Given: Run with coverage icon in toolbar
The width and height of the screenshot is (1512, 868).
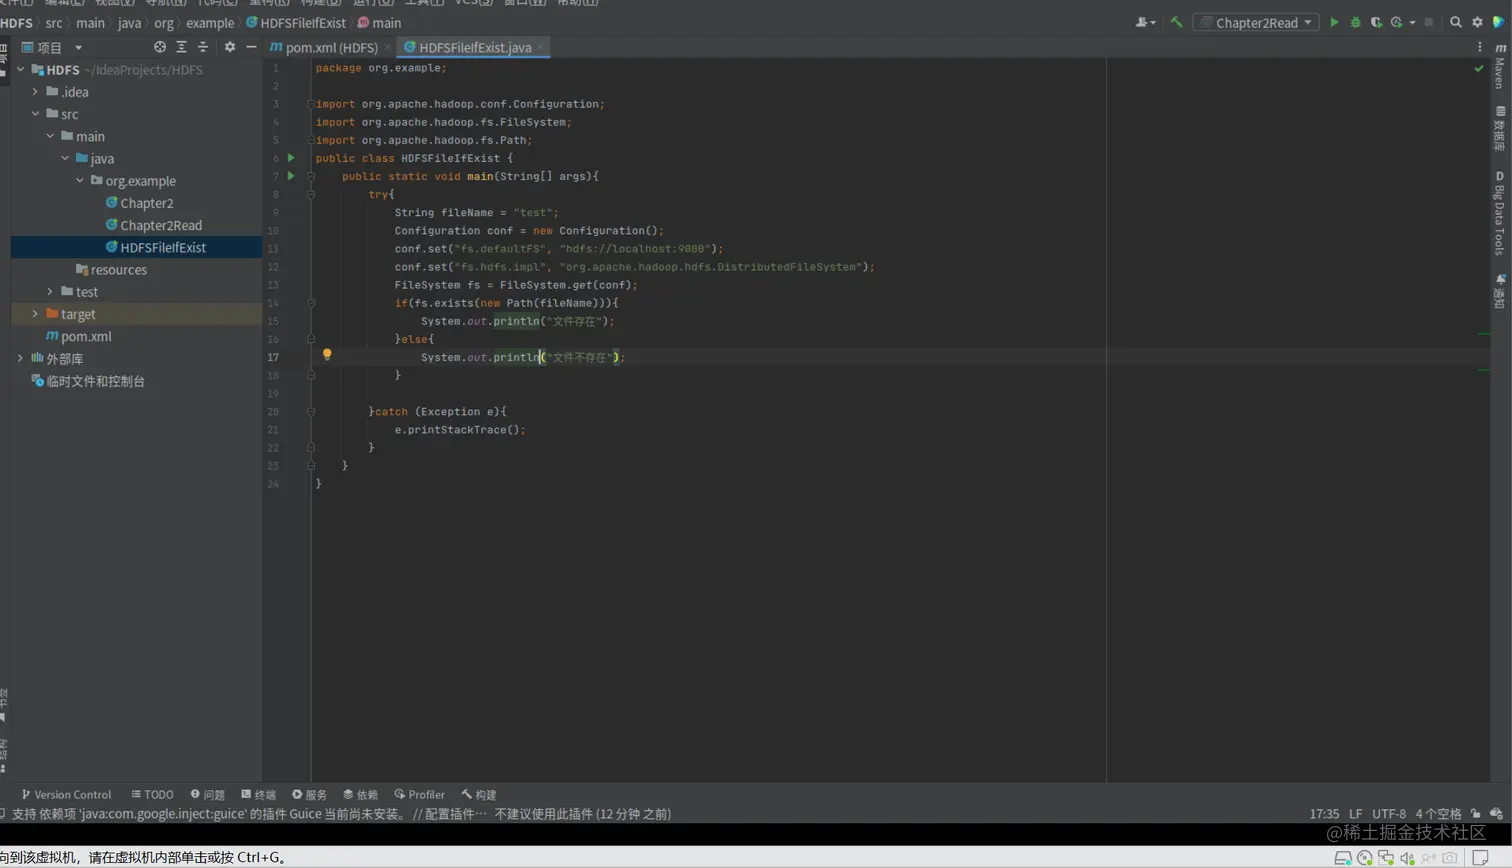Looking at the screenshot, I should coord(1376,22).
